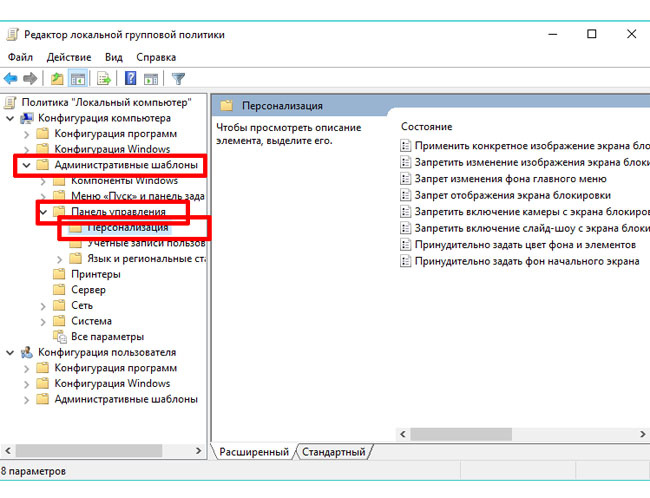The image size is (650, 498).
Task: Collapse computer's Административные шаблоны chevron
Action: tap(27, 165)
